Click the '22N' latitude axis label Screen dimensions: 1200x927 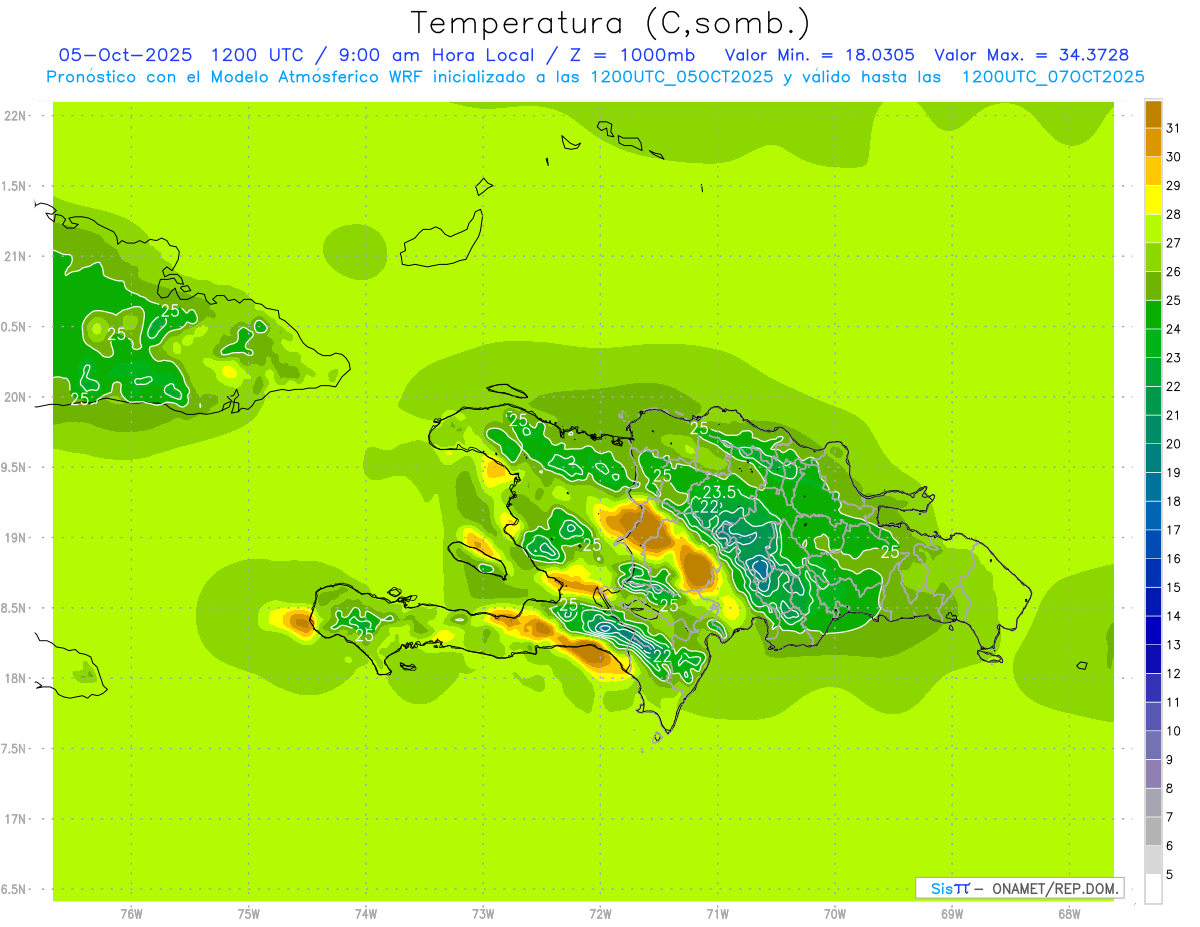(x=17, y=116)
